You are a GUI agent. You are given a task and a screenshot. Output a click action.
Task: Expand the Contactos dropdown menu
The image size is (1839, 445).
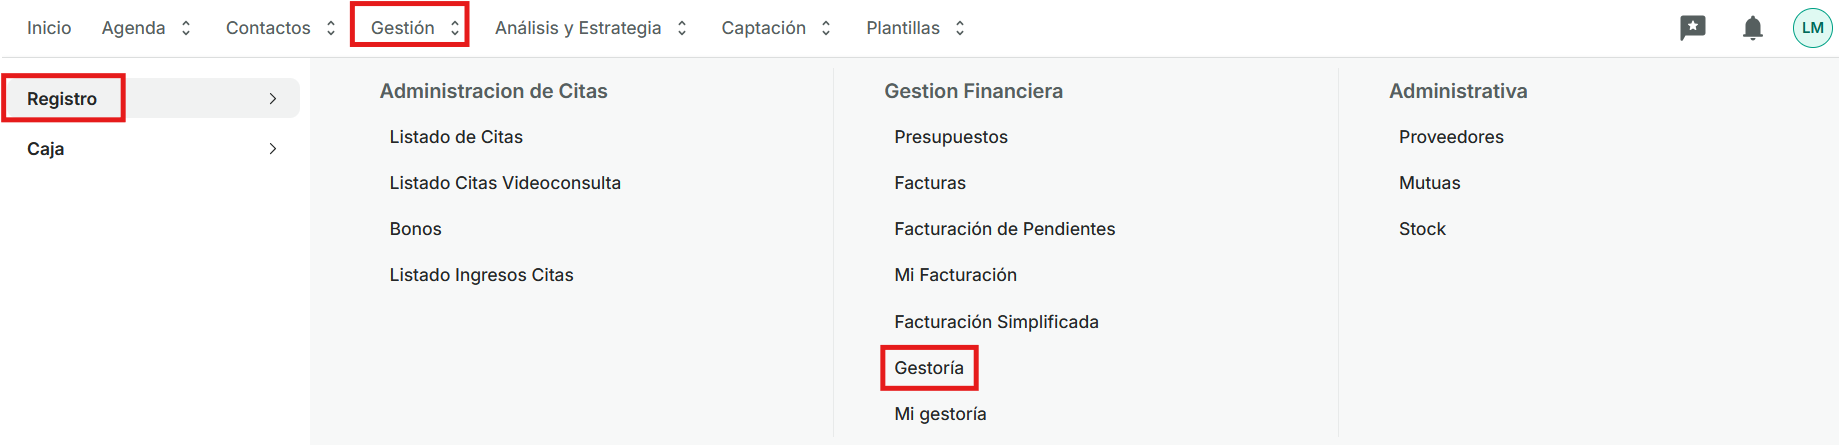pyautogui.click(x=280, y=28)
